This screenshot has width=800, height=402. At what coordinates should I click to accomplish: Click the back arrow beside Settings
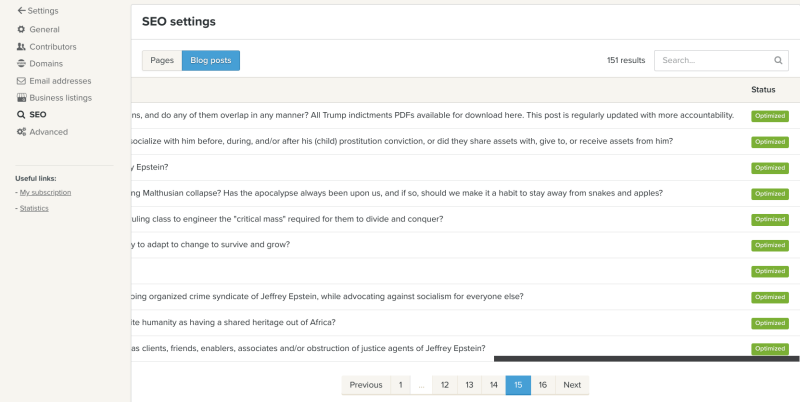(21, 11)
